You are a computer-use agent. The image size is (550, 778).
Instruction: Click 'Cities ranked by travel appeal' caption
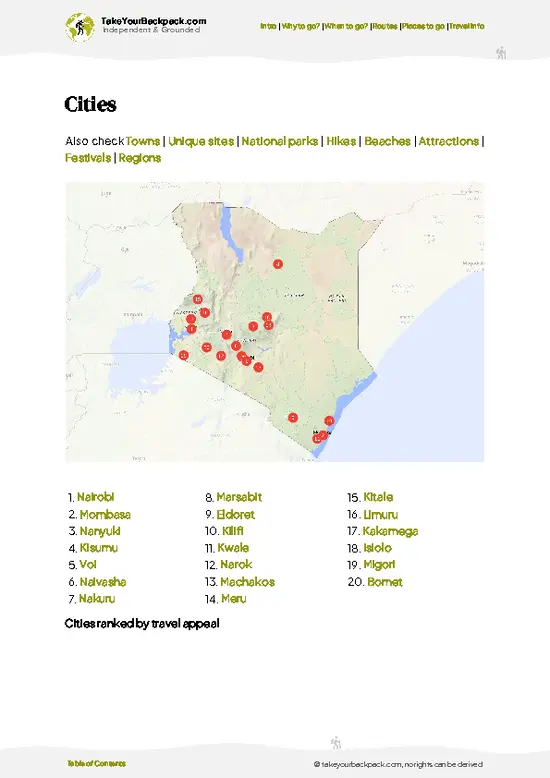point(142,624)
